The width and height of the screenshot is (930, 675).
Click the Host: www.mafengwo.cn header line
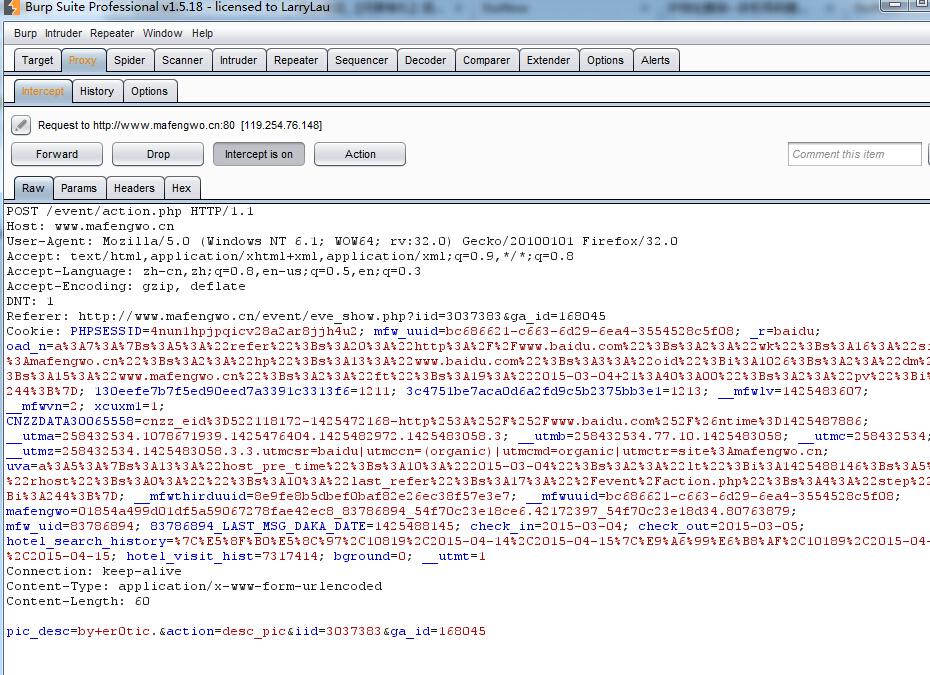coord(90,226)
